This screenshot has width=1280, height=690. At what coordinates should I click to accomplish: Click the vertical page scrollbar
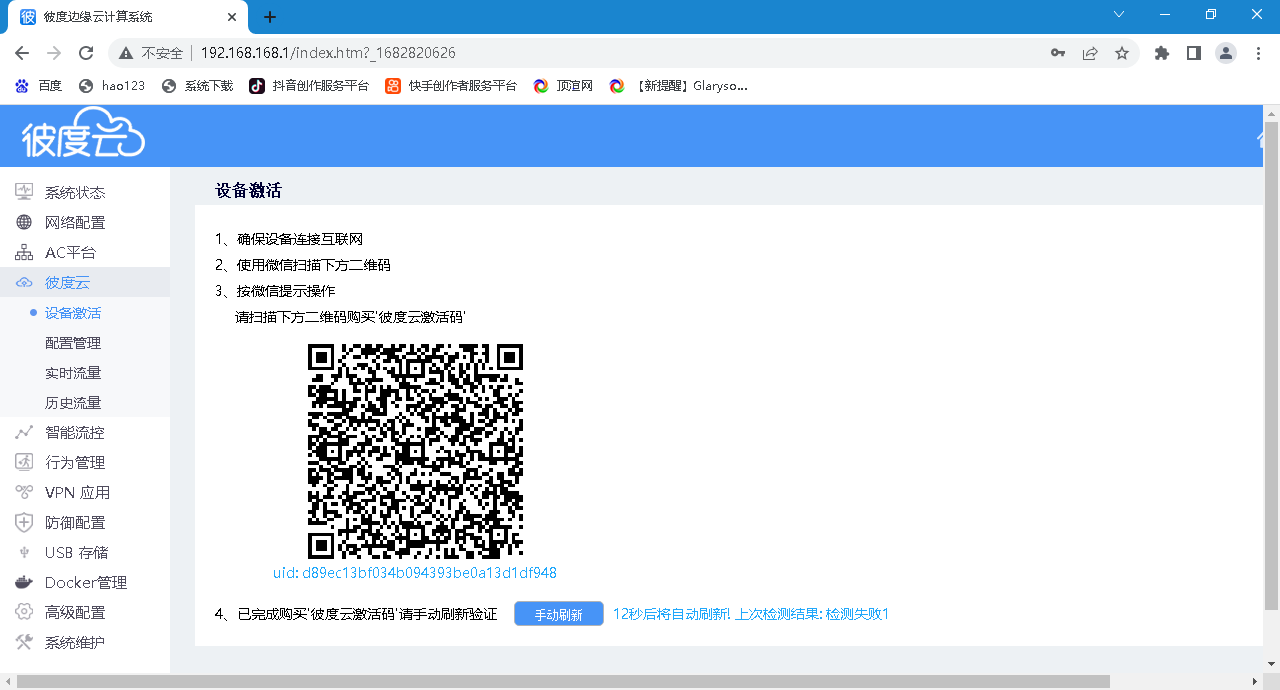1271,366
